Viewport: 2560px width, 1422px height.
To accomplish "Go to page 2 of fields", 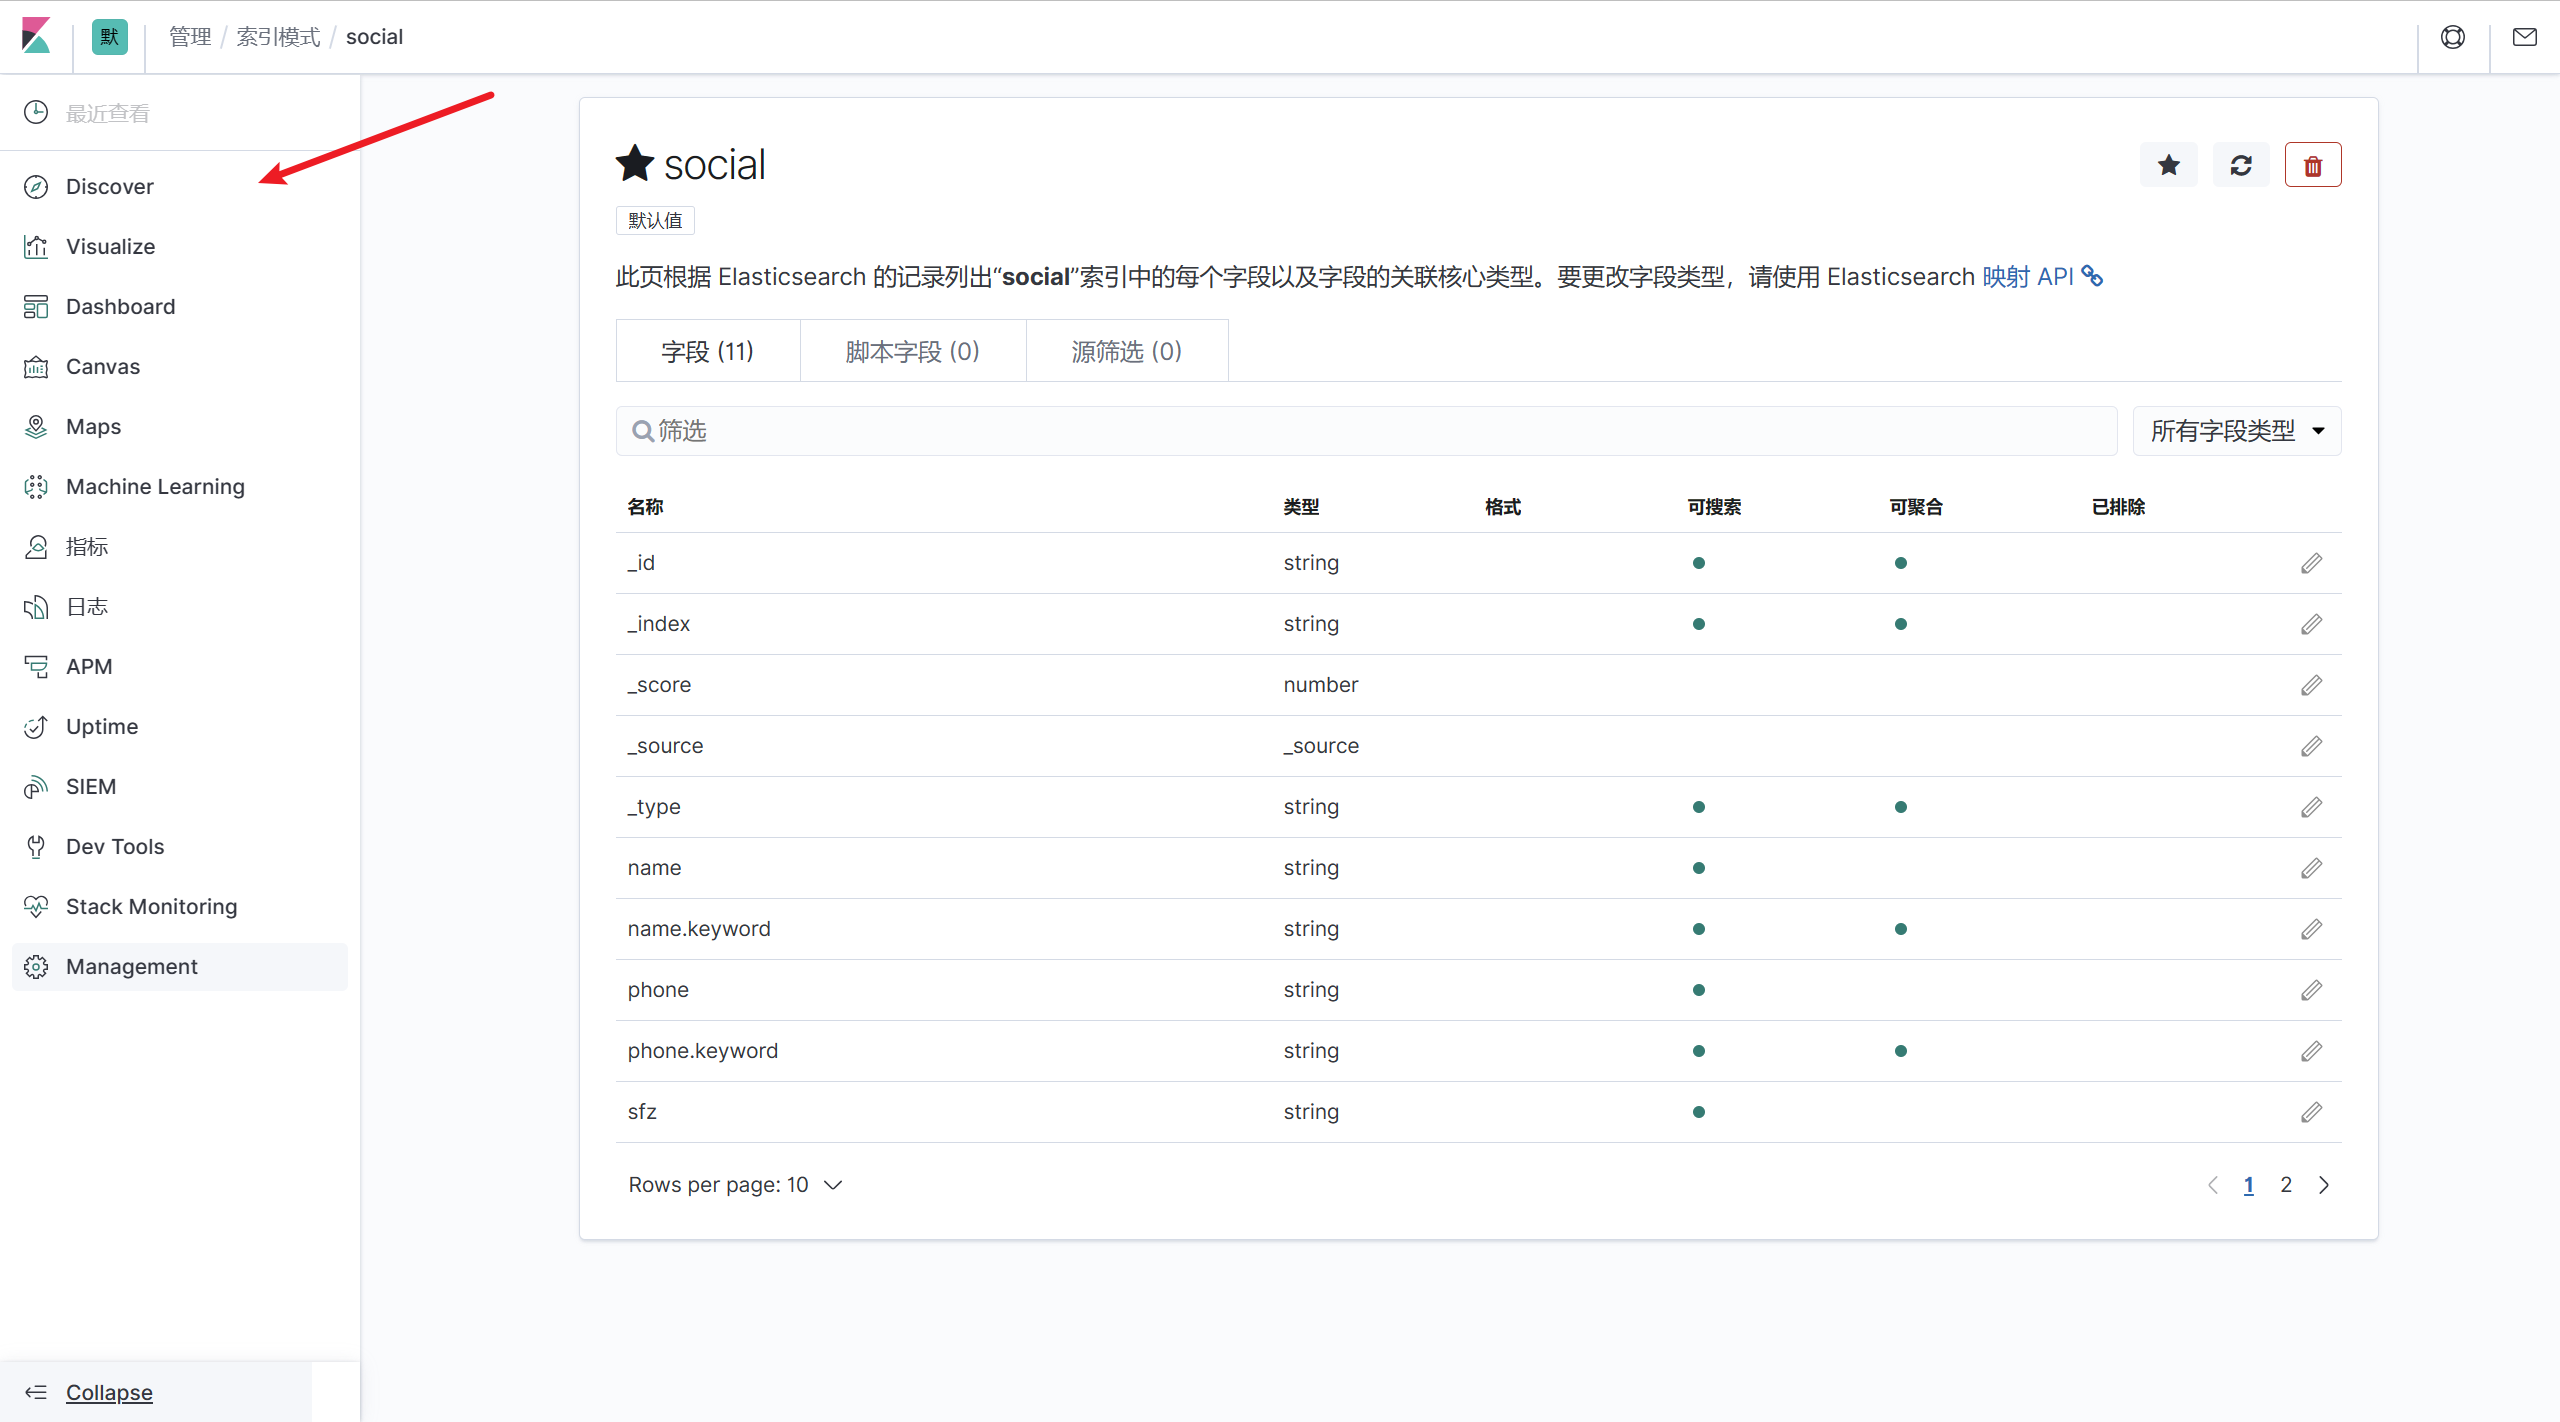I will coord(2286,1185).
